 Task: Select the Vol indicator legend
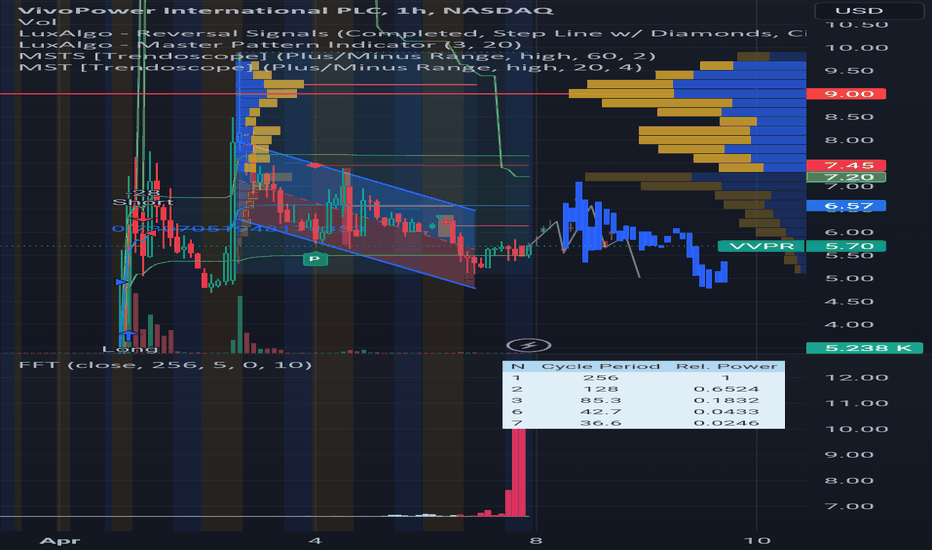click(37, 23)
